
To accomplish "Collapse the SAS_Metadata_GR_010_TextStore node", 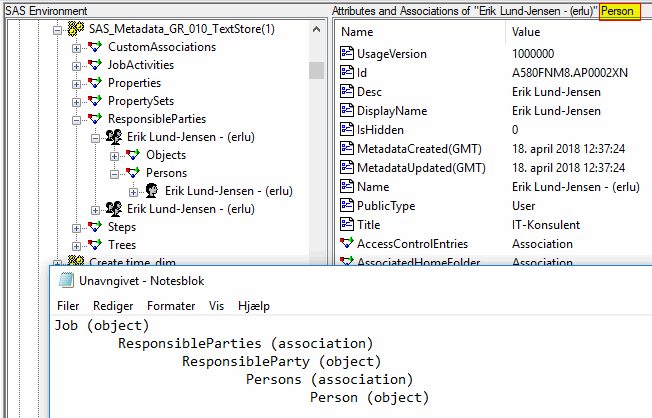I will click(x=57, y=29).
